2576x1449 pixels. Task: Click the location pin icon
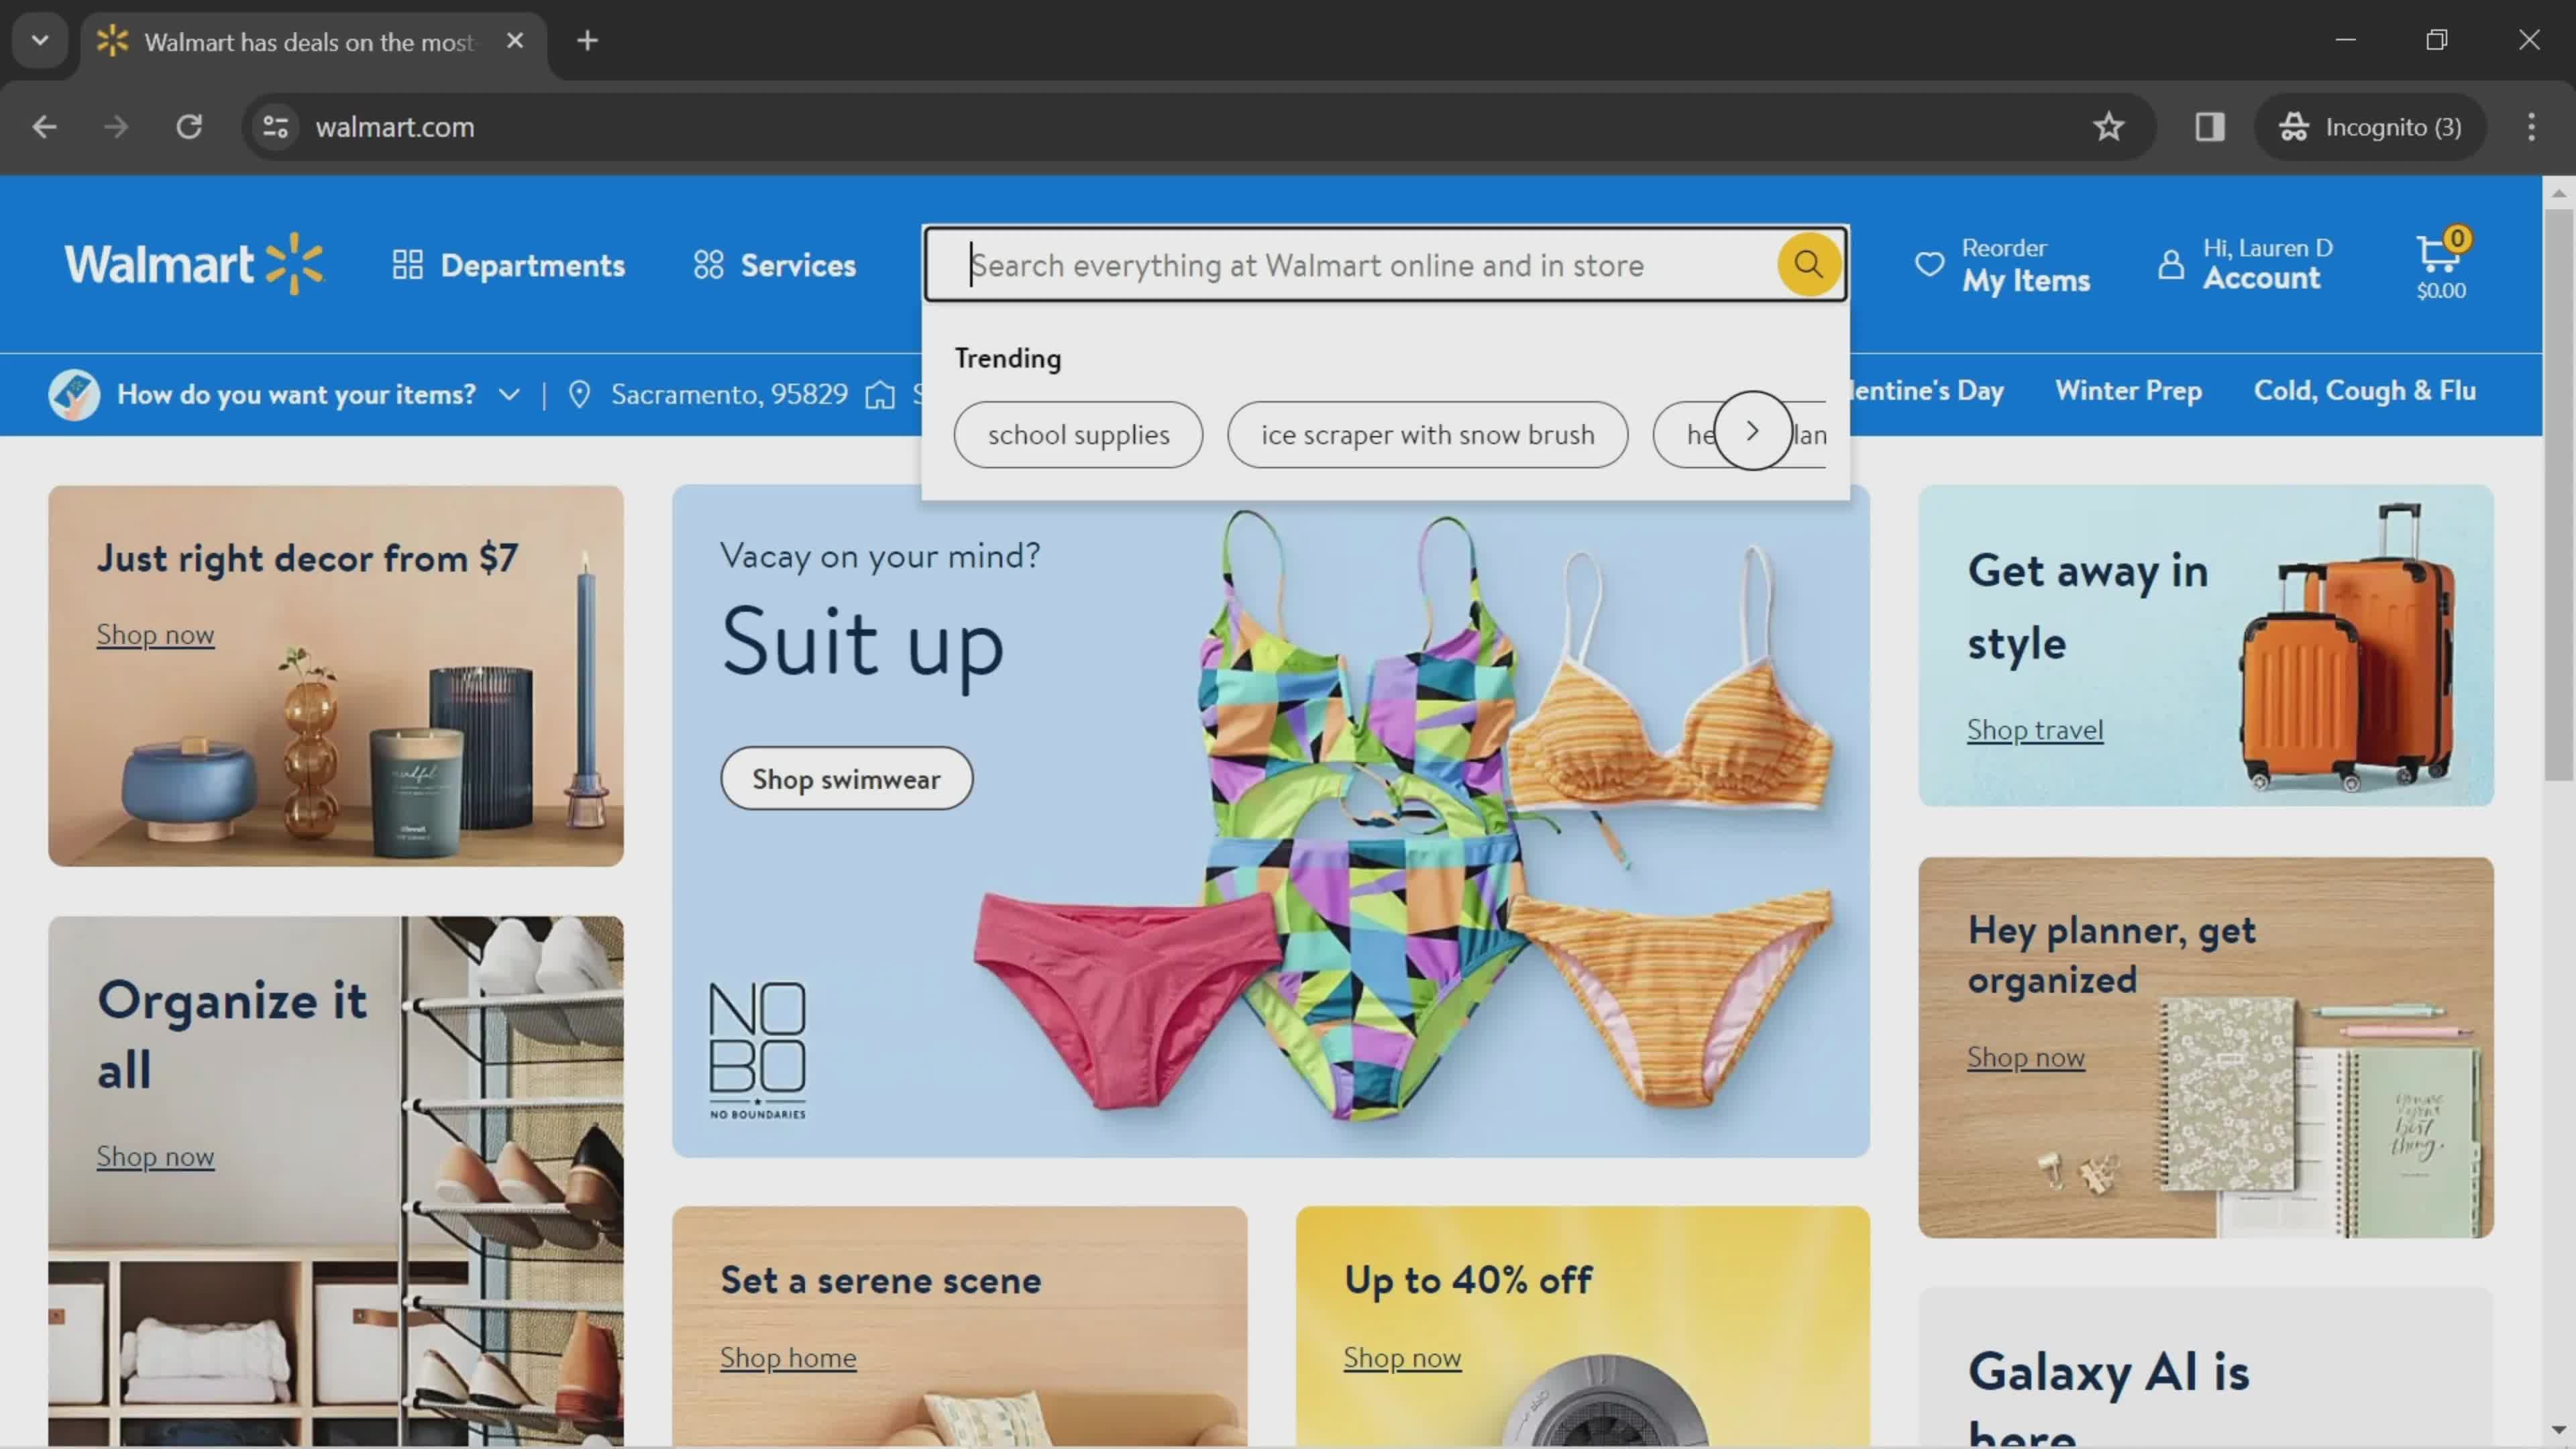pos(579,394)
